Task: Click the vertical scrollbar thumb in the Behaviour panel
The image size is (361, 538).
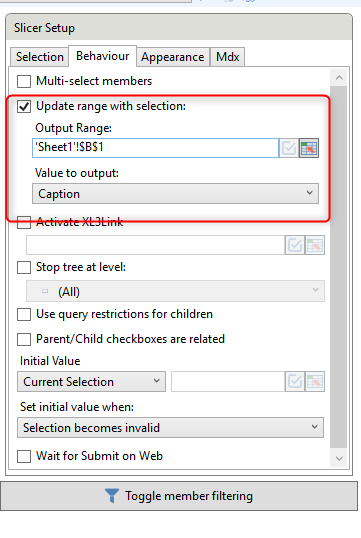Action: tap(339, 267)
